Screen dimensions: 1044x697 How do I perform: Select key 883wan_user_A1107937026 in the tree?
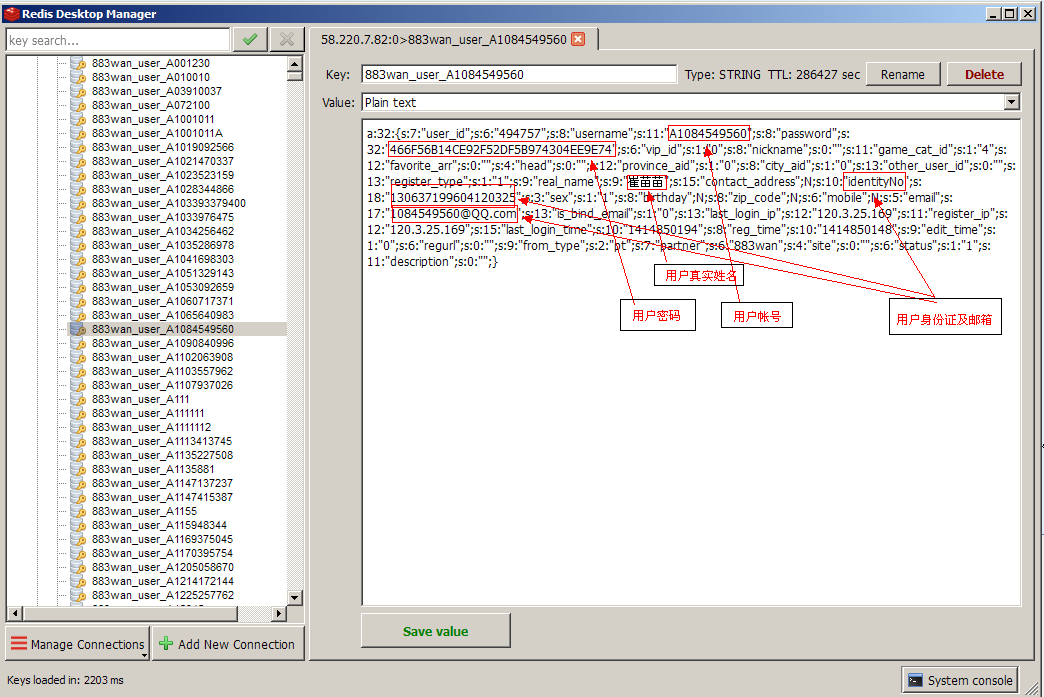[162, 385]
